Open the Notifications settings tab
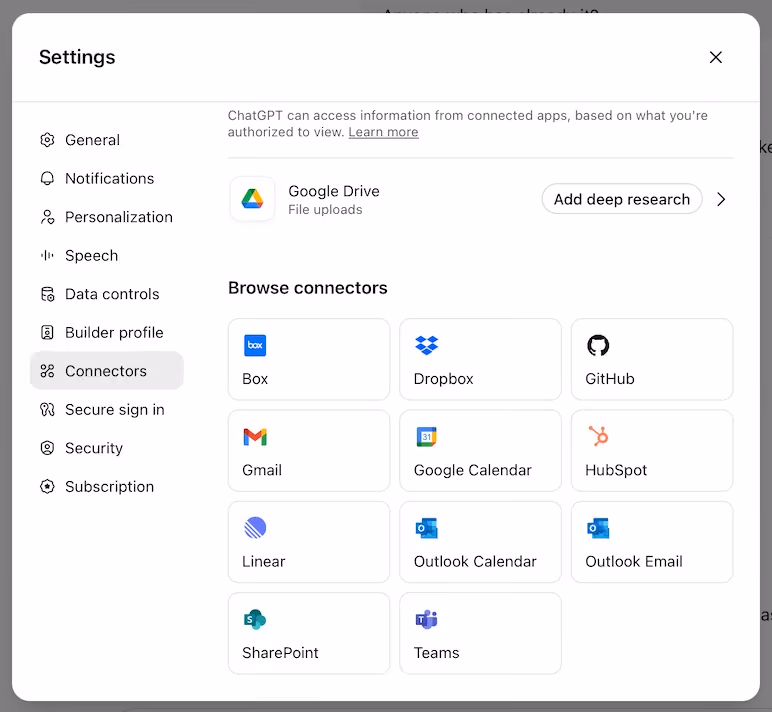Viewport: 772px width, 712px height. point(106,178)
